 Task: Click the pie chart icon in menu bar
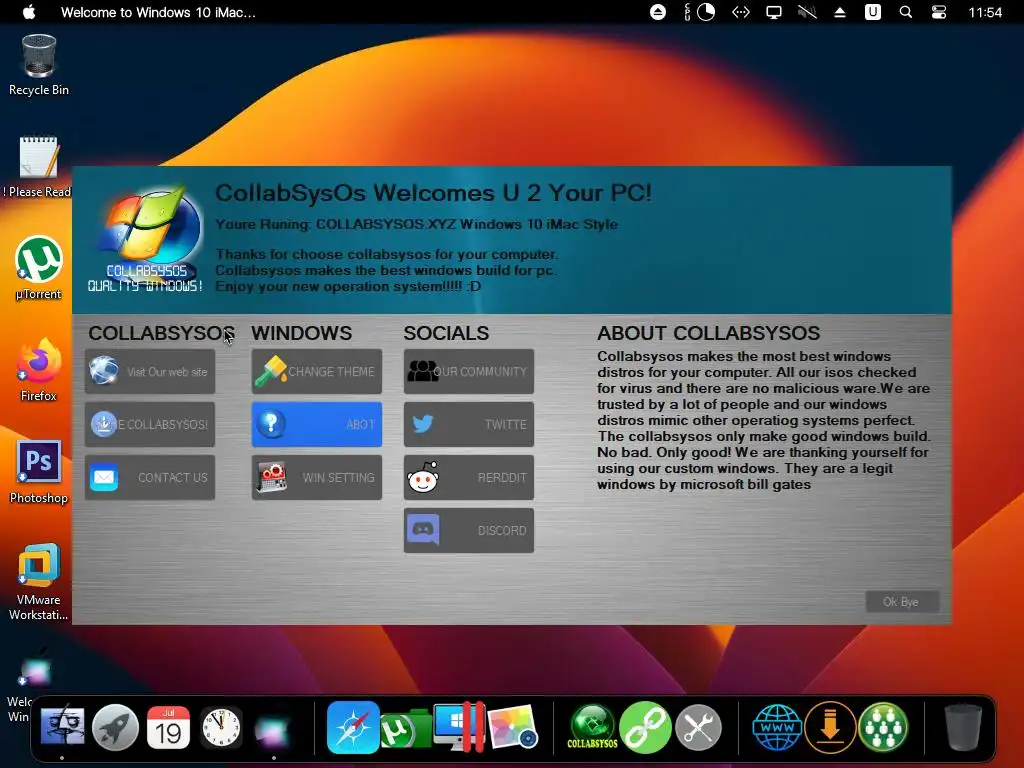(x=706, y=12)
